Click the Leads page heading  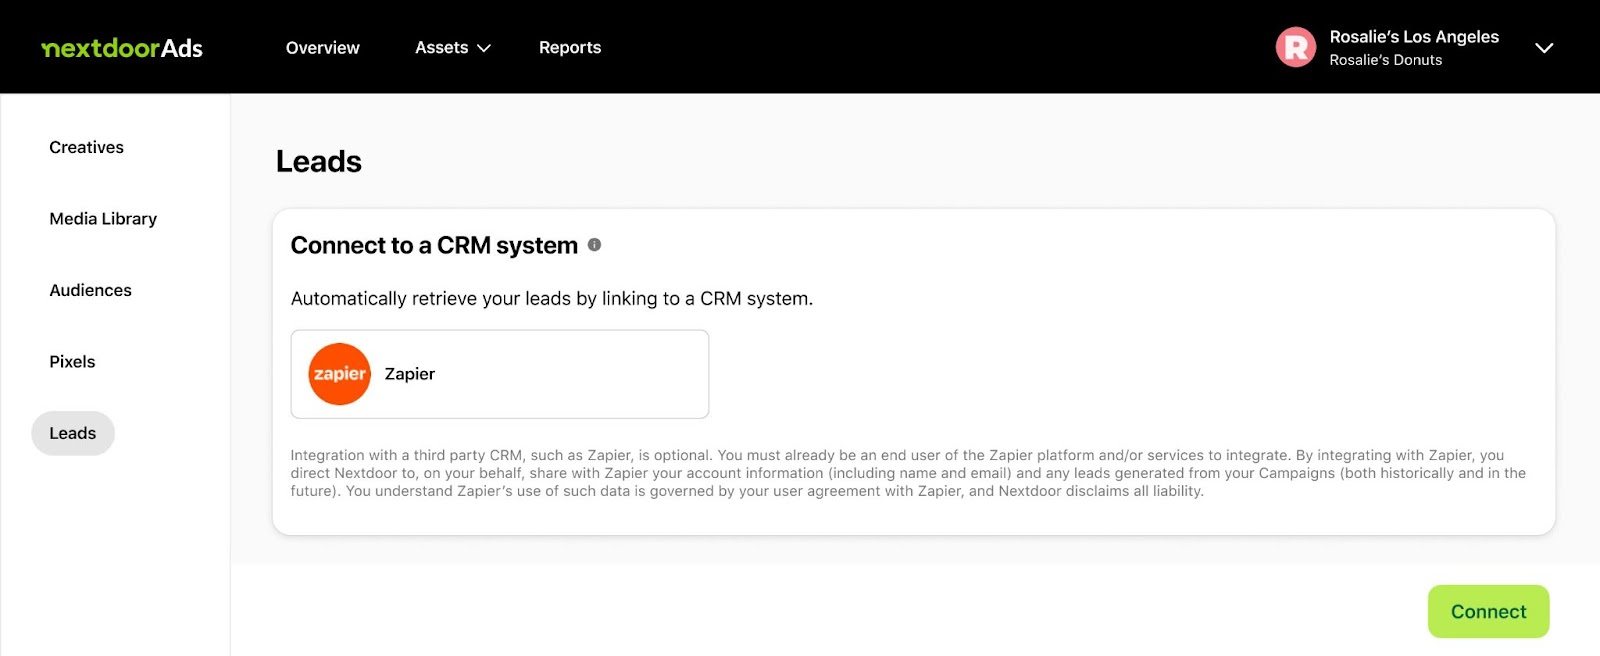[x=319, y=161]
